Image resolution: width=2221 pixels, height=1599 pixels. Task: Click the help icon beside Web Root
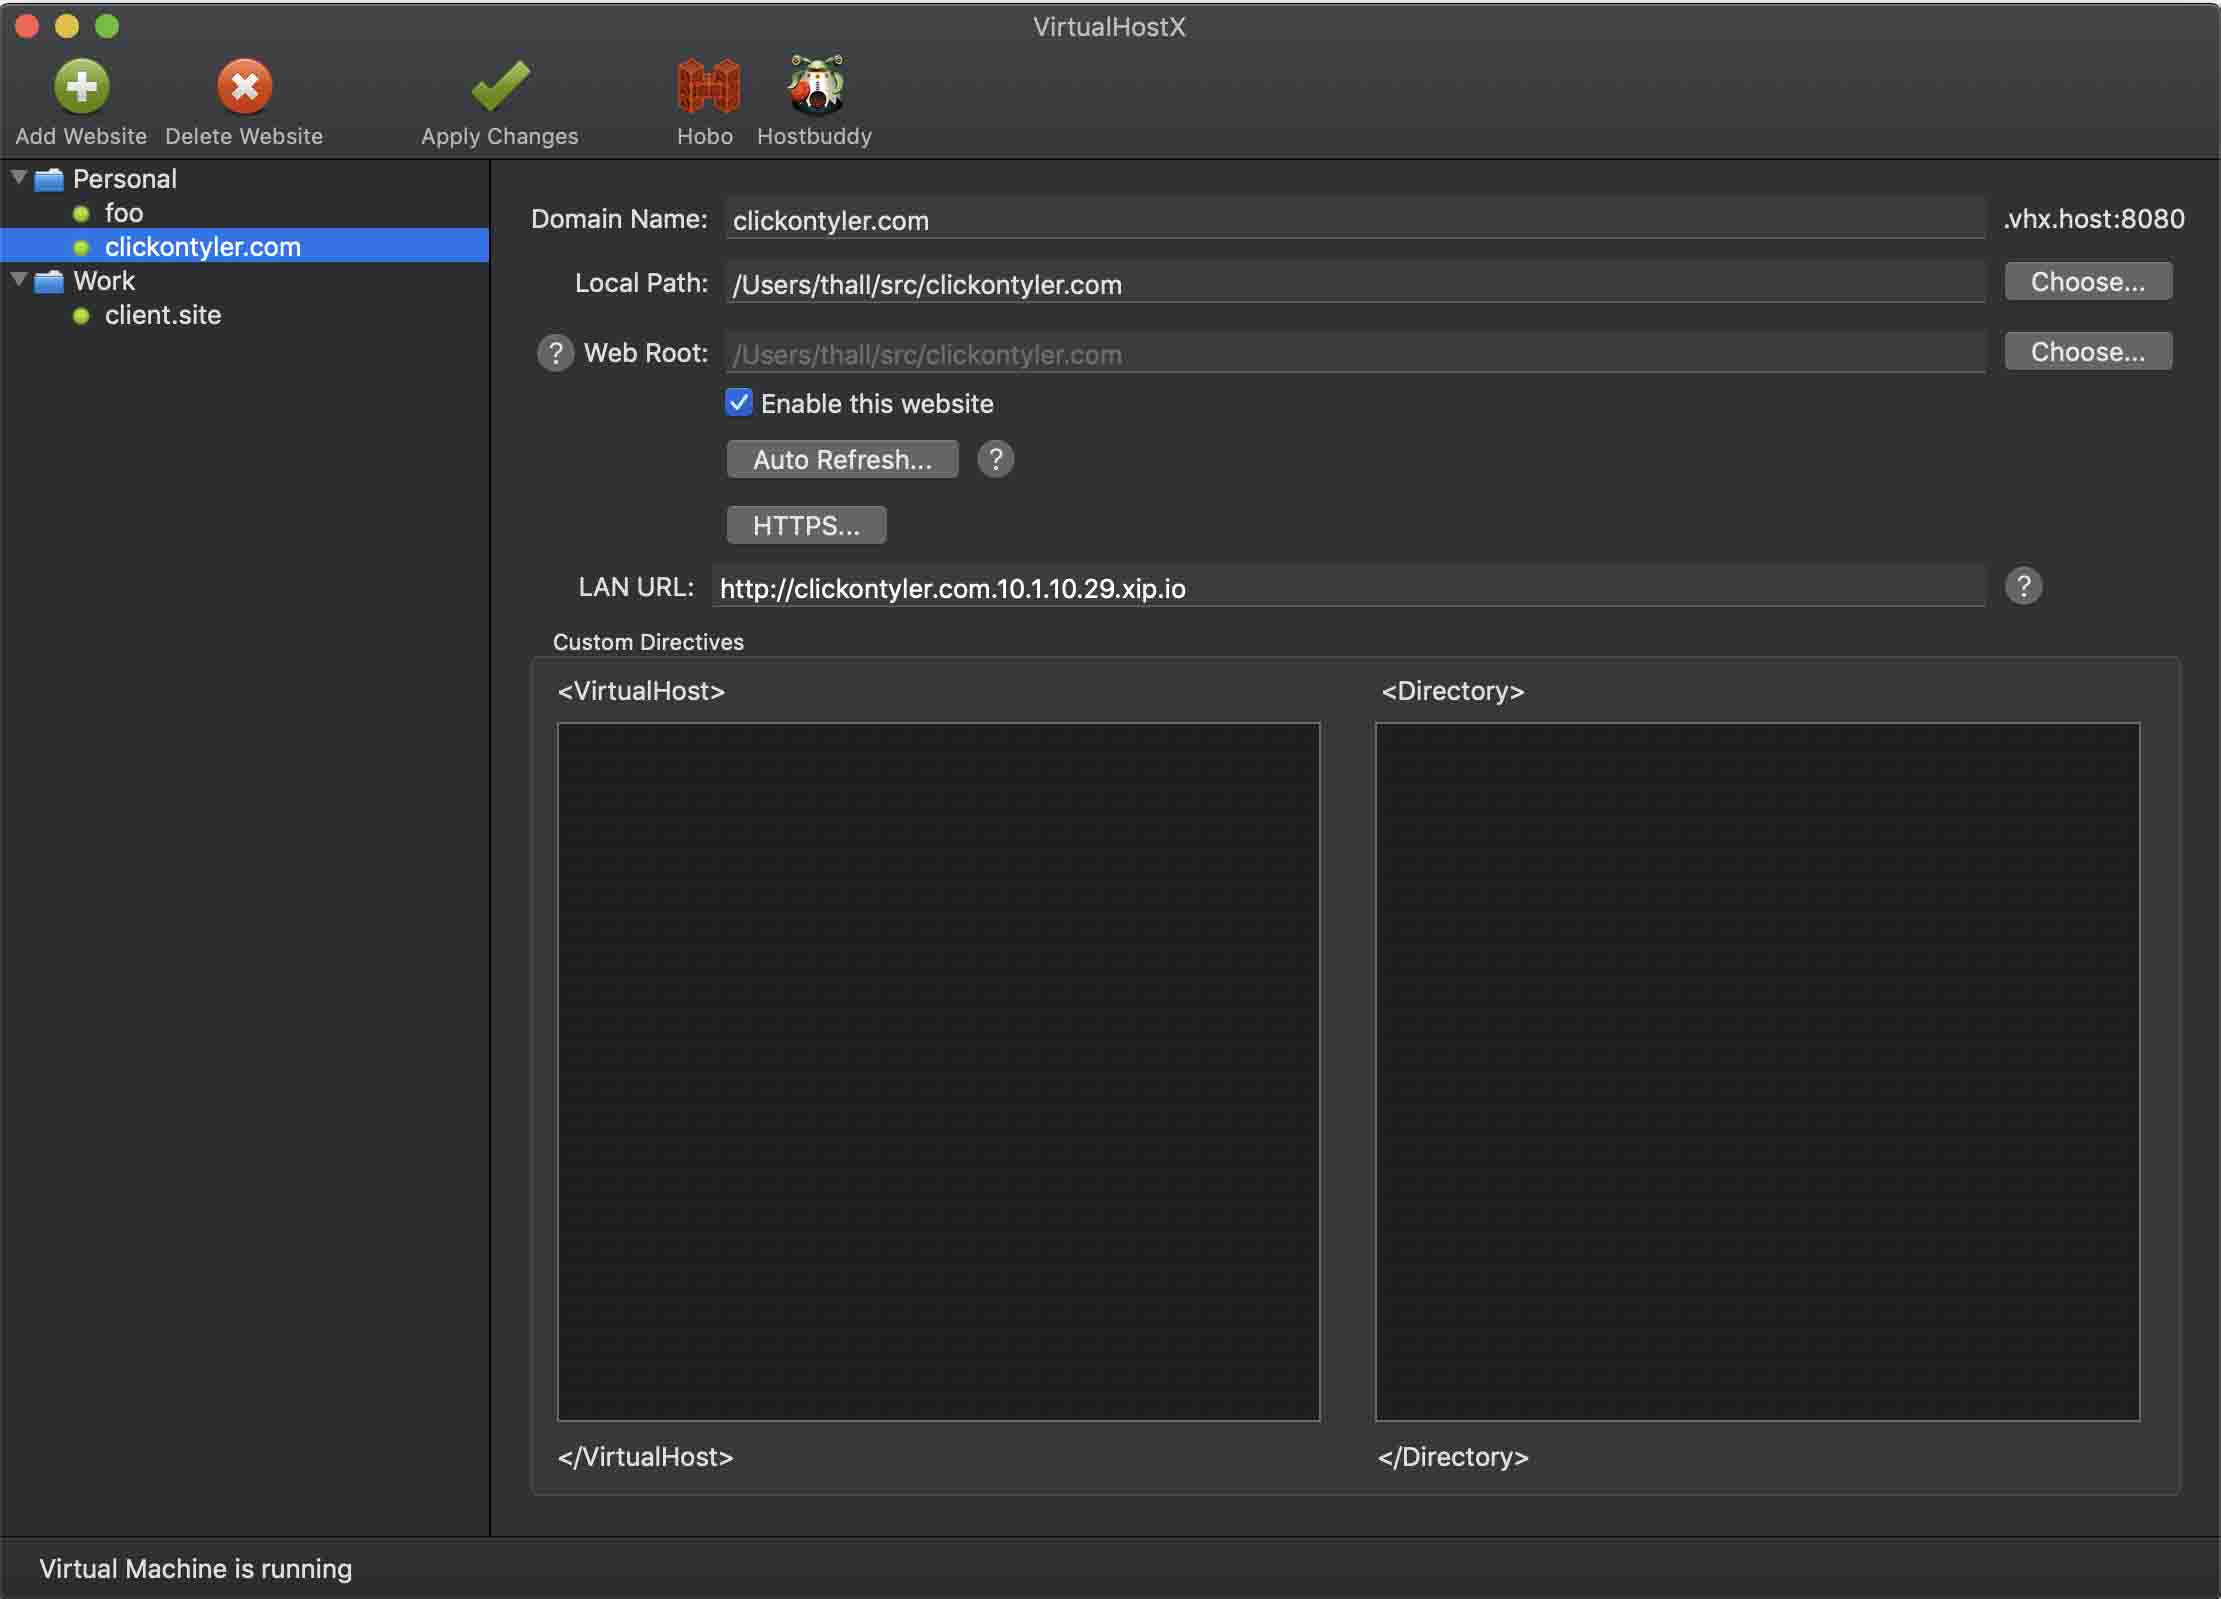(x=555, y=353)
